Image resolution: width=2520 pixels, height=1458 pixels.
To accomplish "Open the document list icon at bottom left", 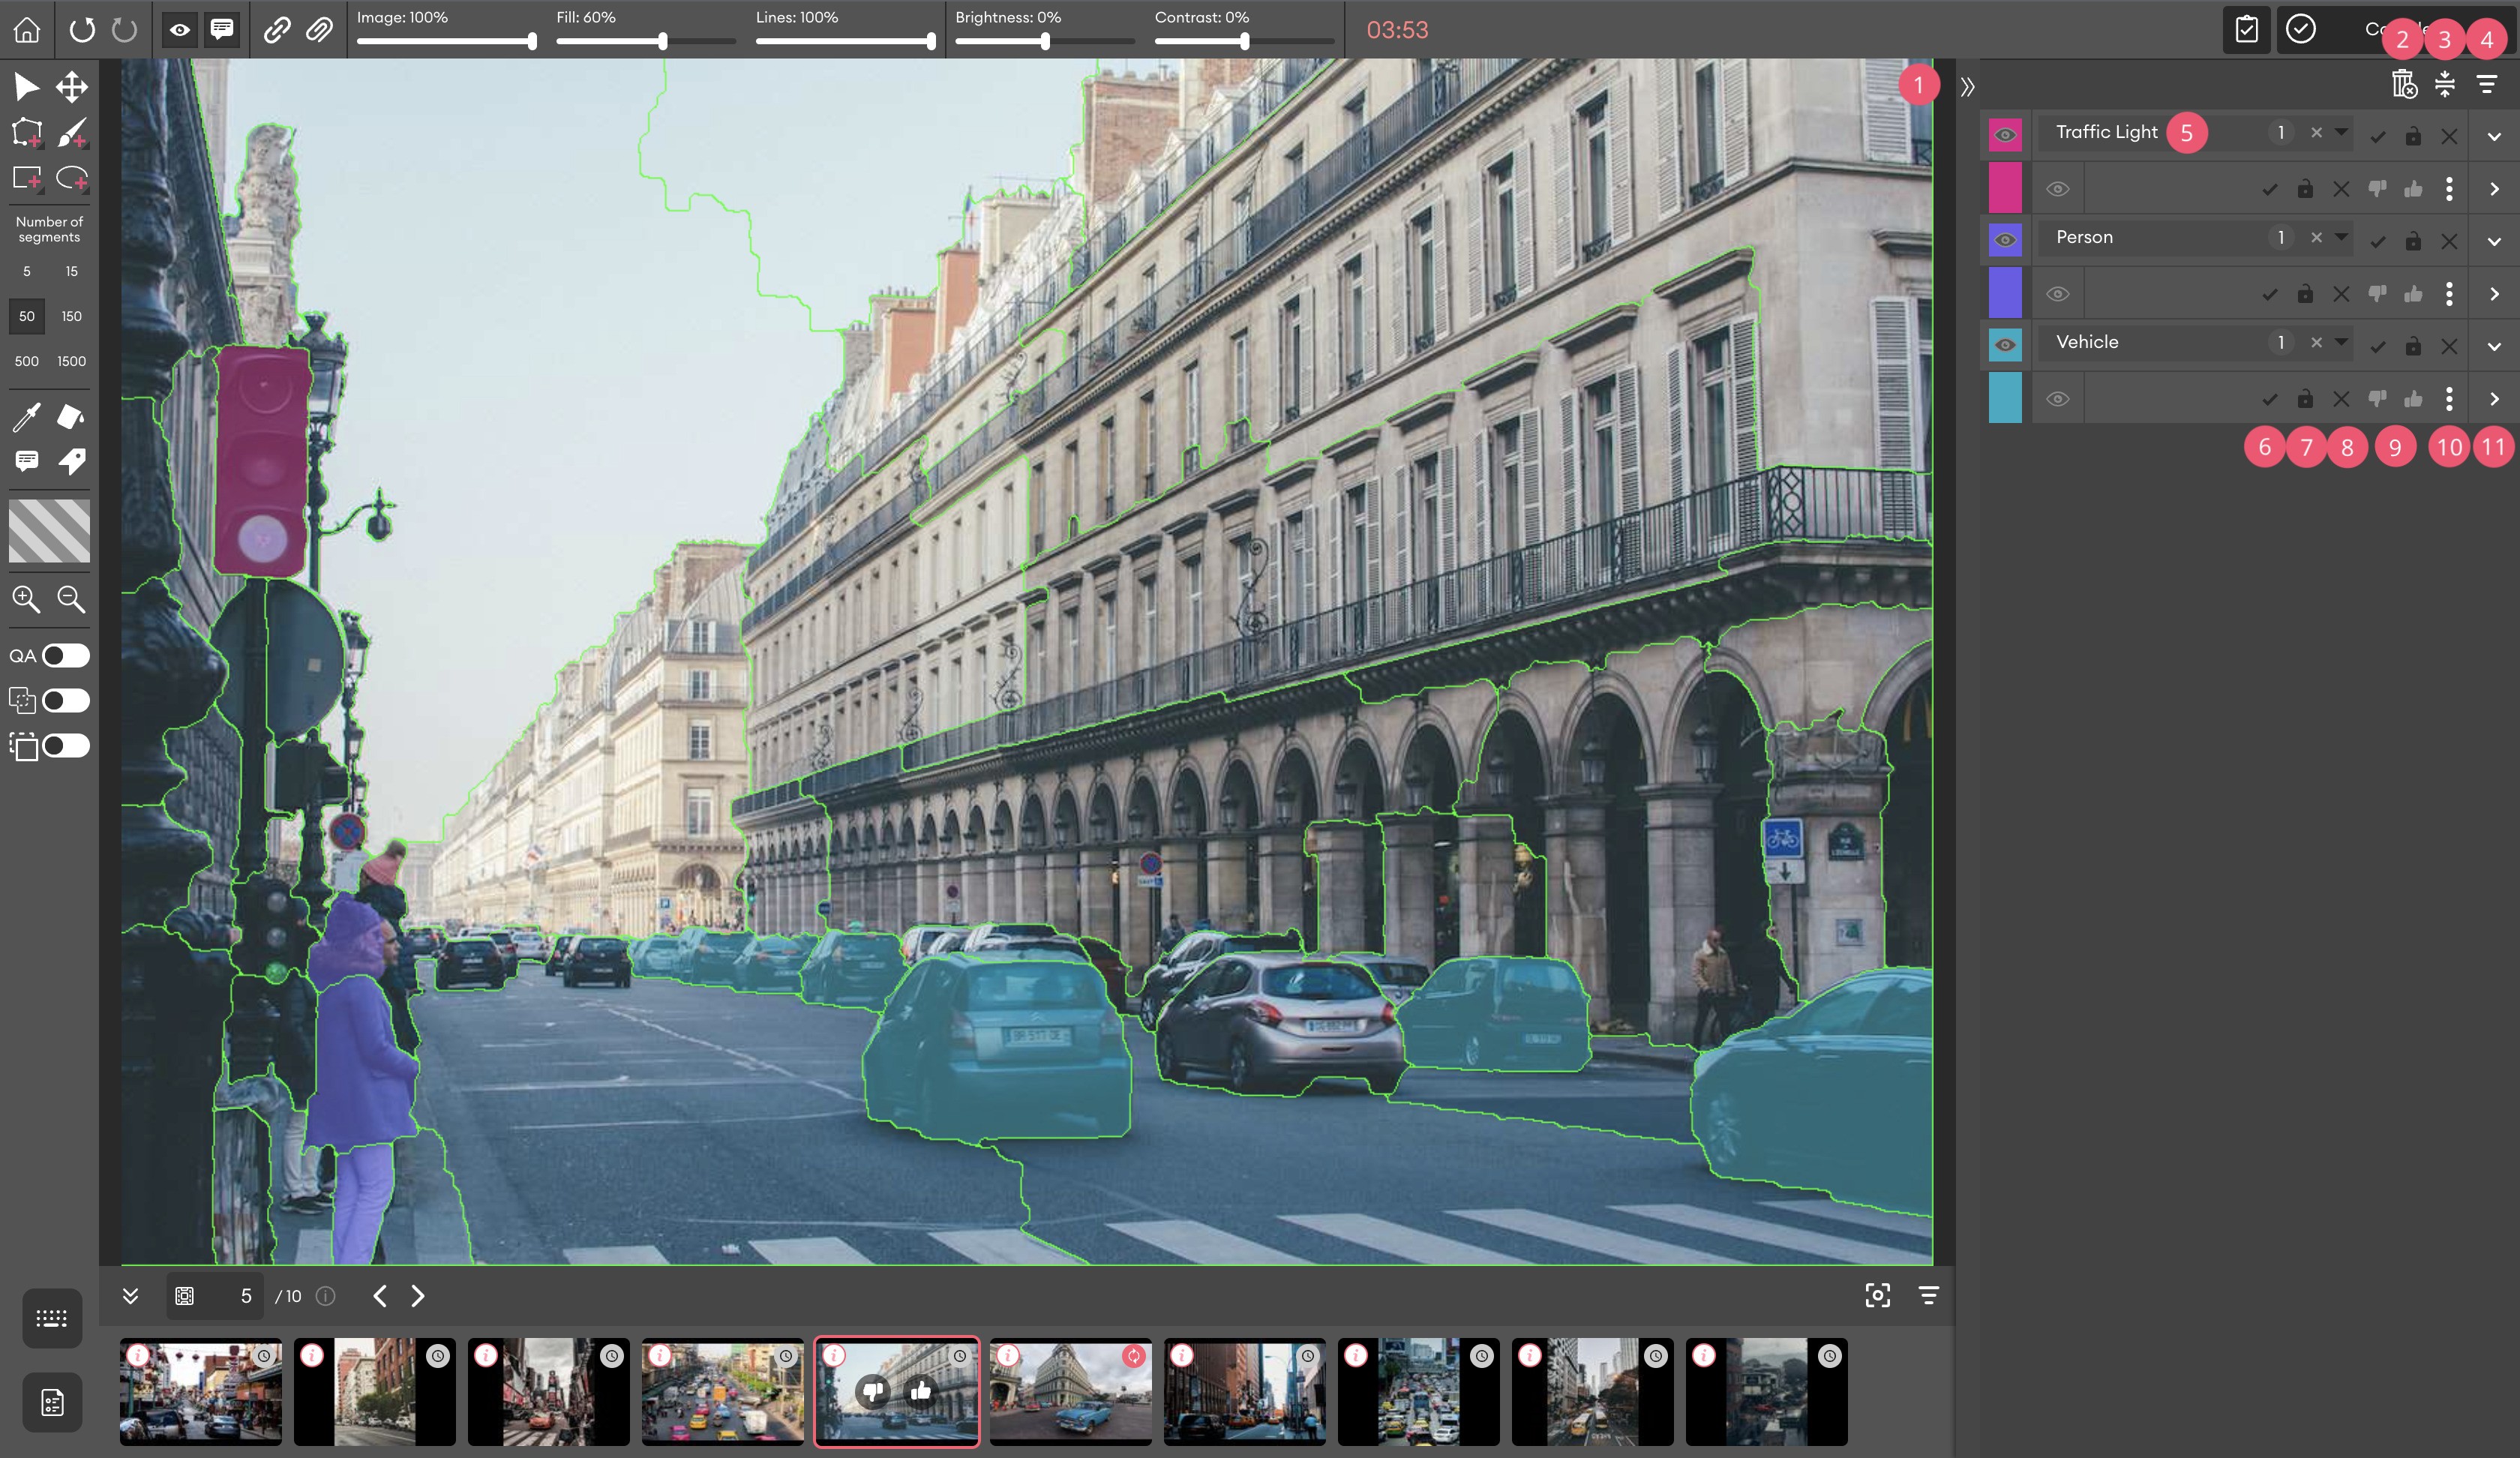I will pos(52,1402).
